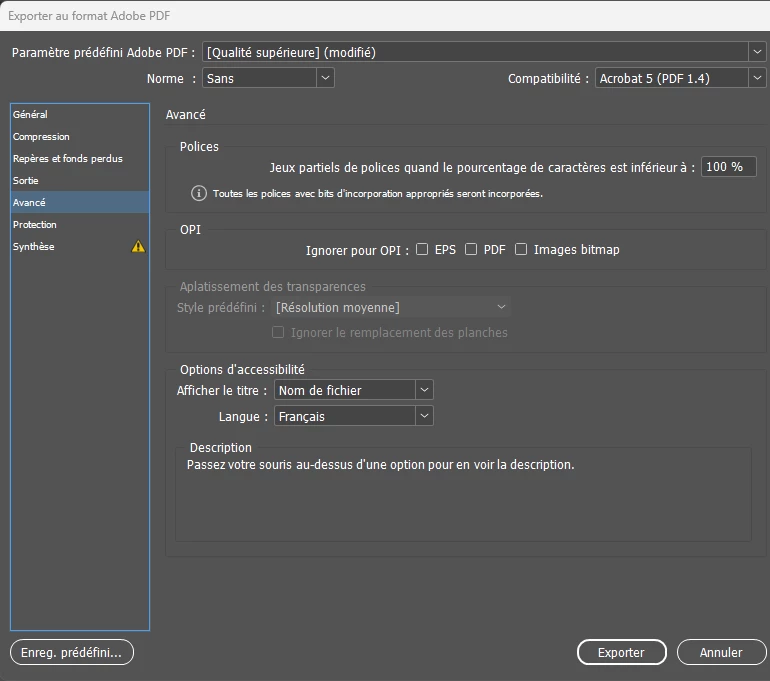This screenshot has width=770, height=681.
Task: Click the yellow warning icon beside Synthèse
Action: coord(138,246)
